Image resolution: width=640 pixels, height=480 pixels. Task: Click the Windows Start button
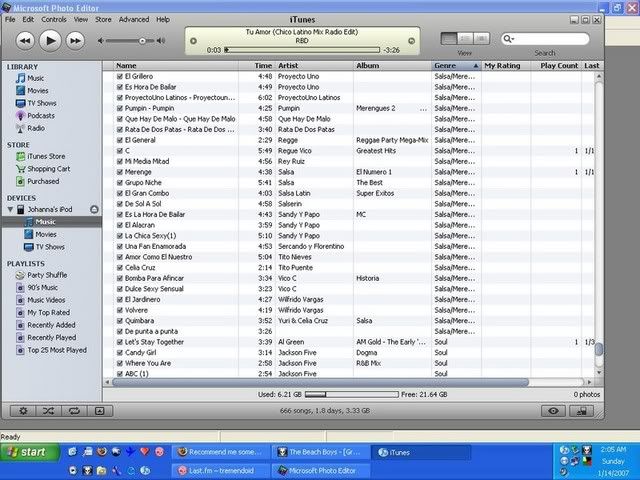[27, 452]
